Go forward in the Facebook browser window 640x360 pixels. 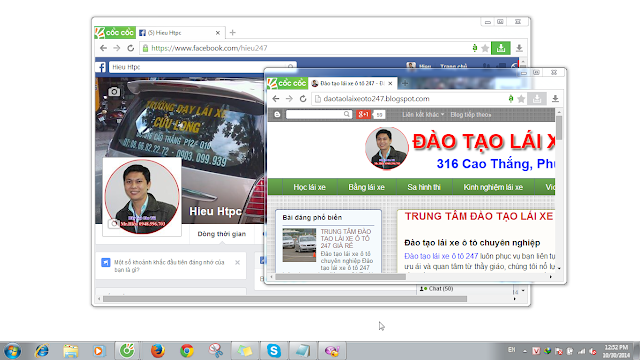117,48
